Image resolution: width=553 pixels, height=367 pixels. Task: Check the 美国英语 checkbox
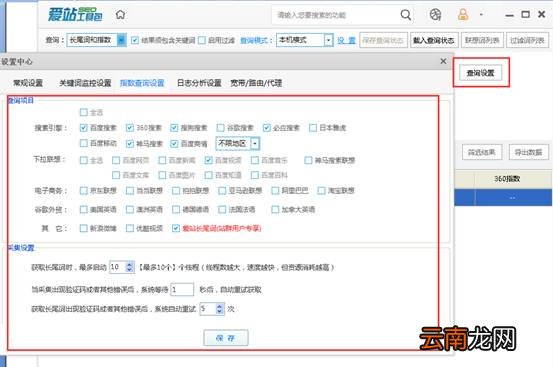[84, 209]
